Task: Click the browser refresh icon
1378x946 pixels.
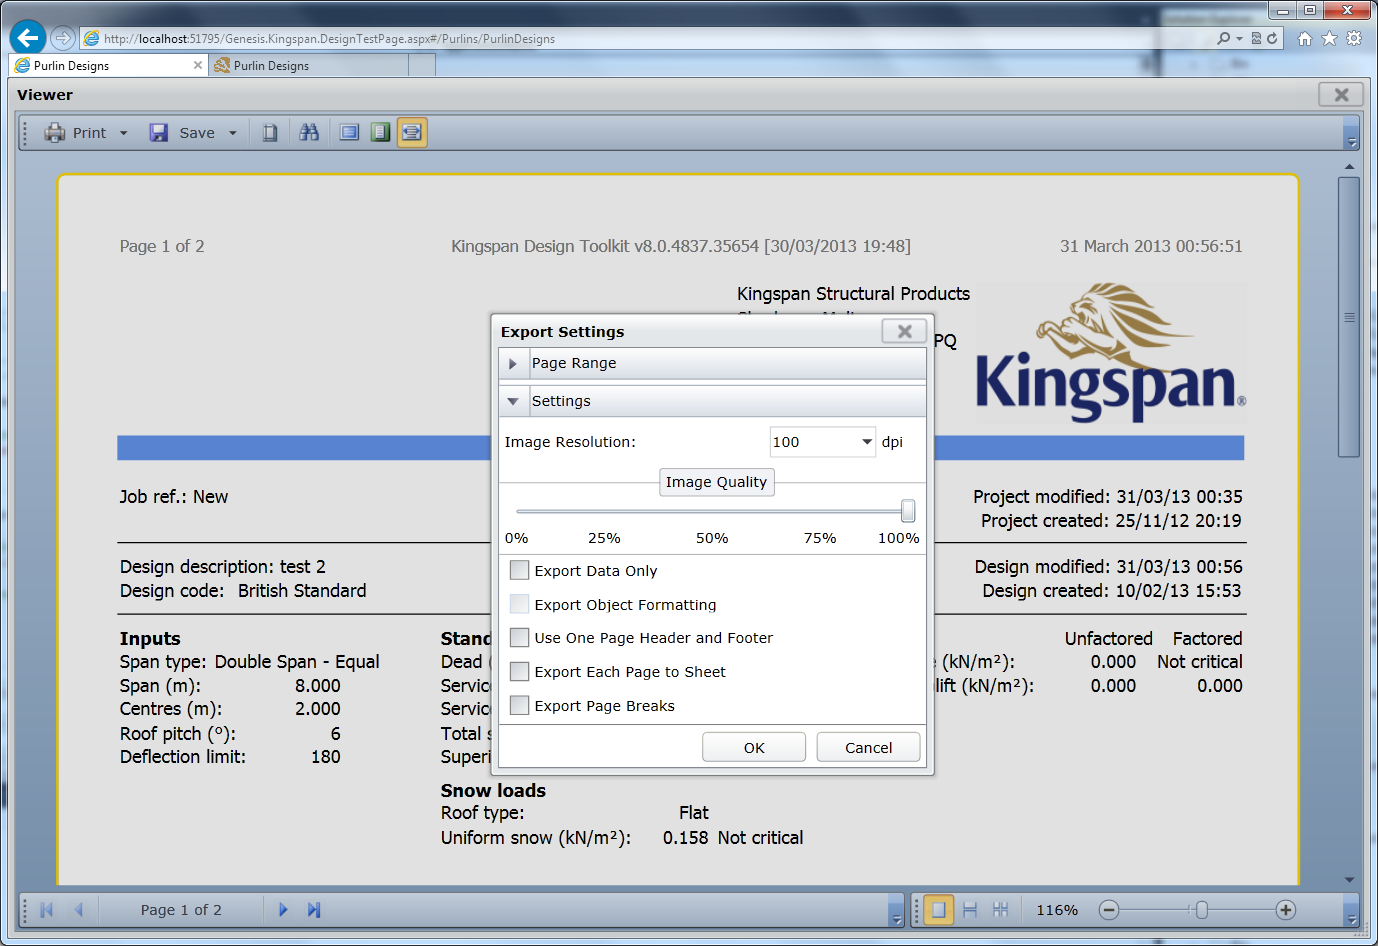Action: 1272,38
